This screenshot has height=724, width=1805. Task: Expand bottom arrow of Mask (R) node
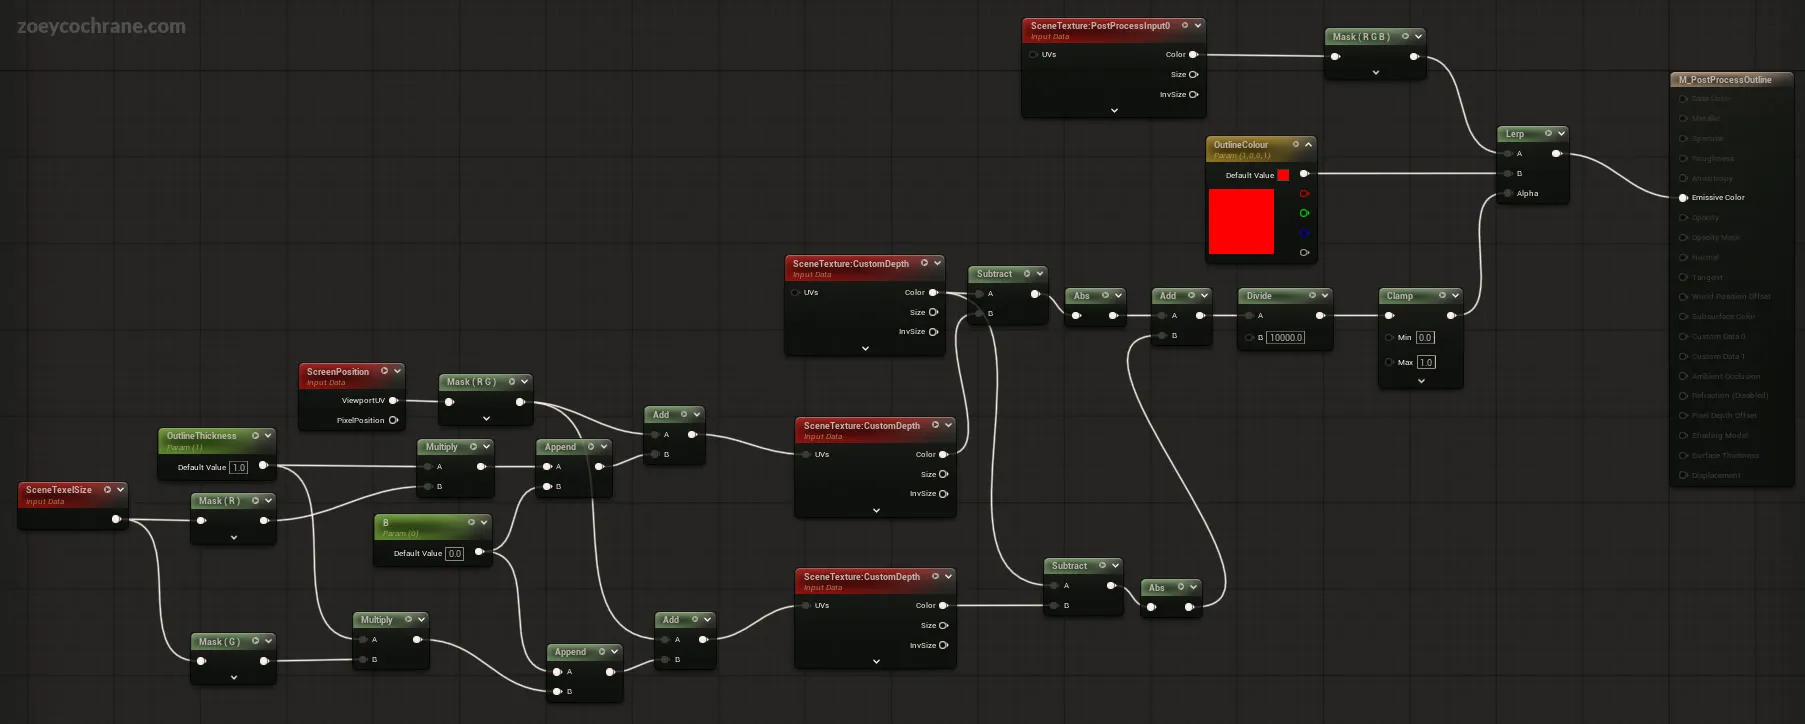tap(234, 538)
